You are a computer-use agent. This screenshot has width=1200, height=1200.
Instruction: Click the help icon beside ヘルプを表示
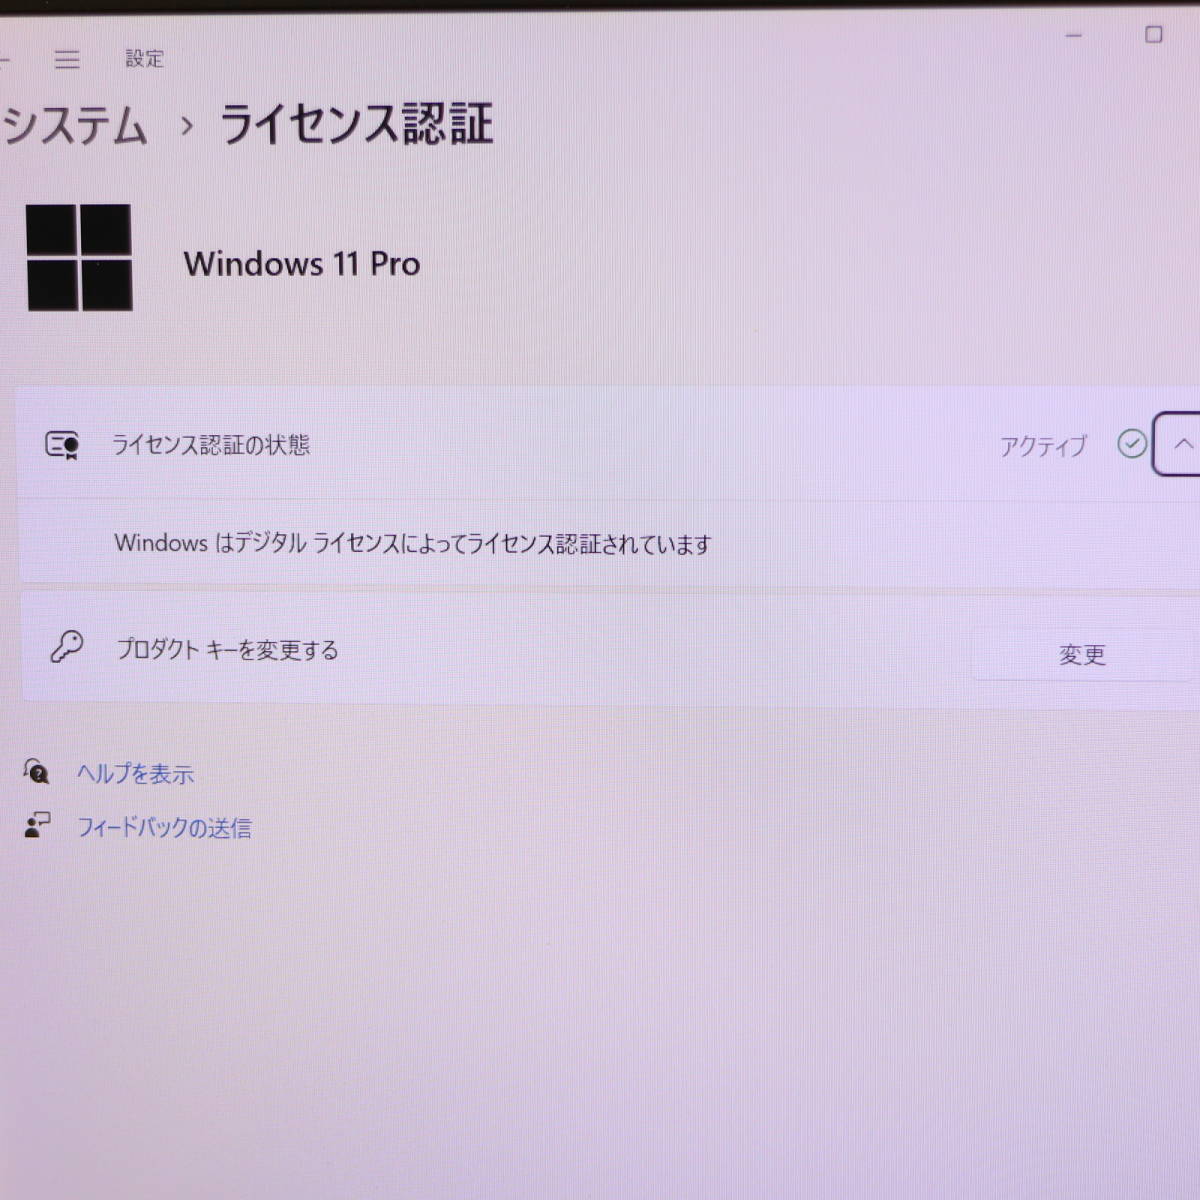point(37,771)
